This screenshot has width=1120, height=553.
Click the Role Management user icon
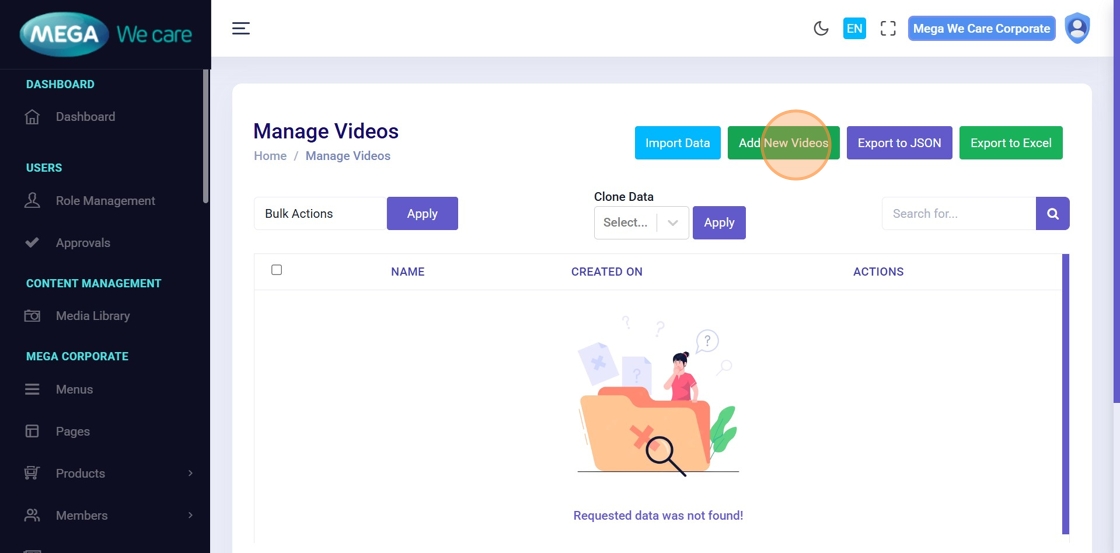(32, 201)
